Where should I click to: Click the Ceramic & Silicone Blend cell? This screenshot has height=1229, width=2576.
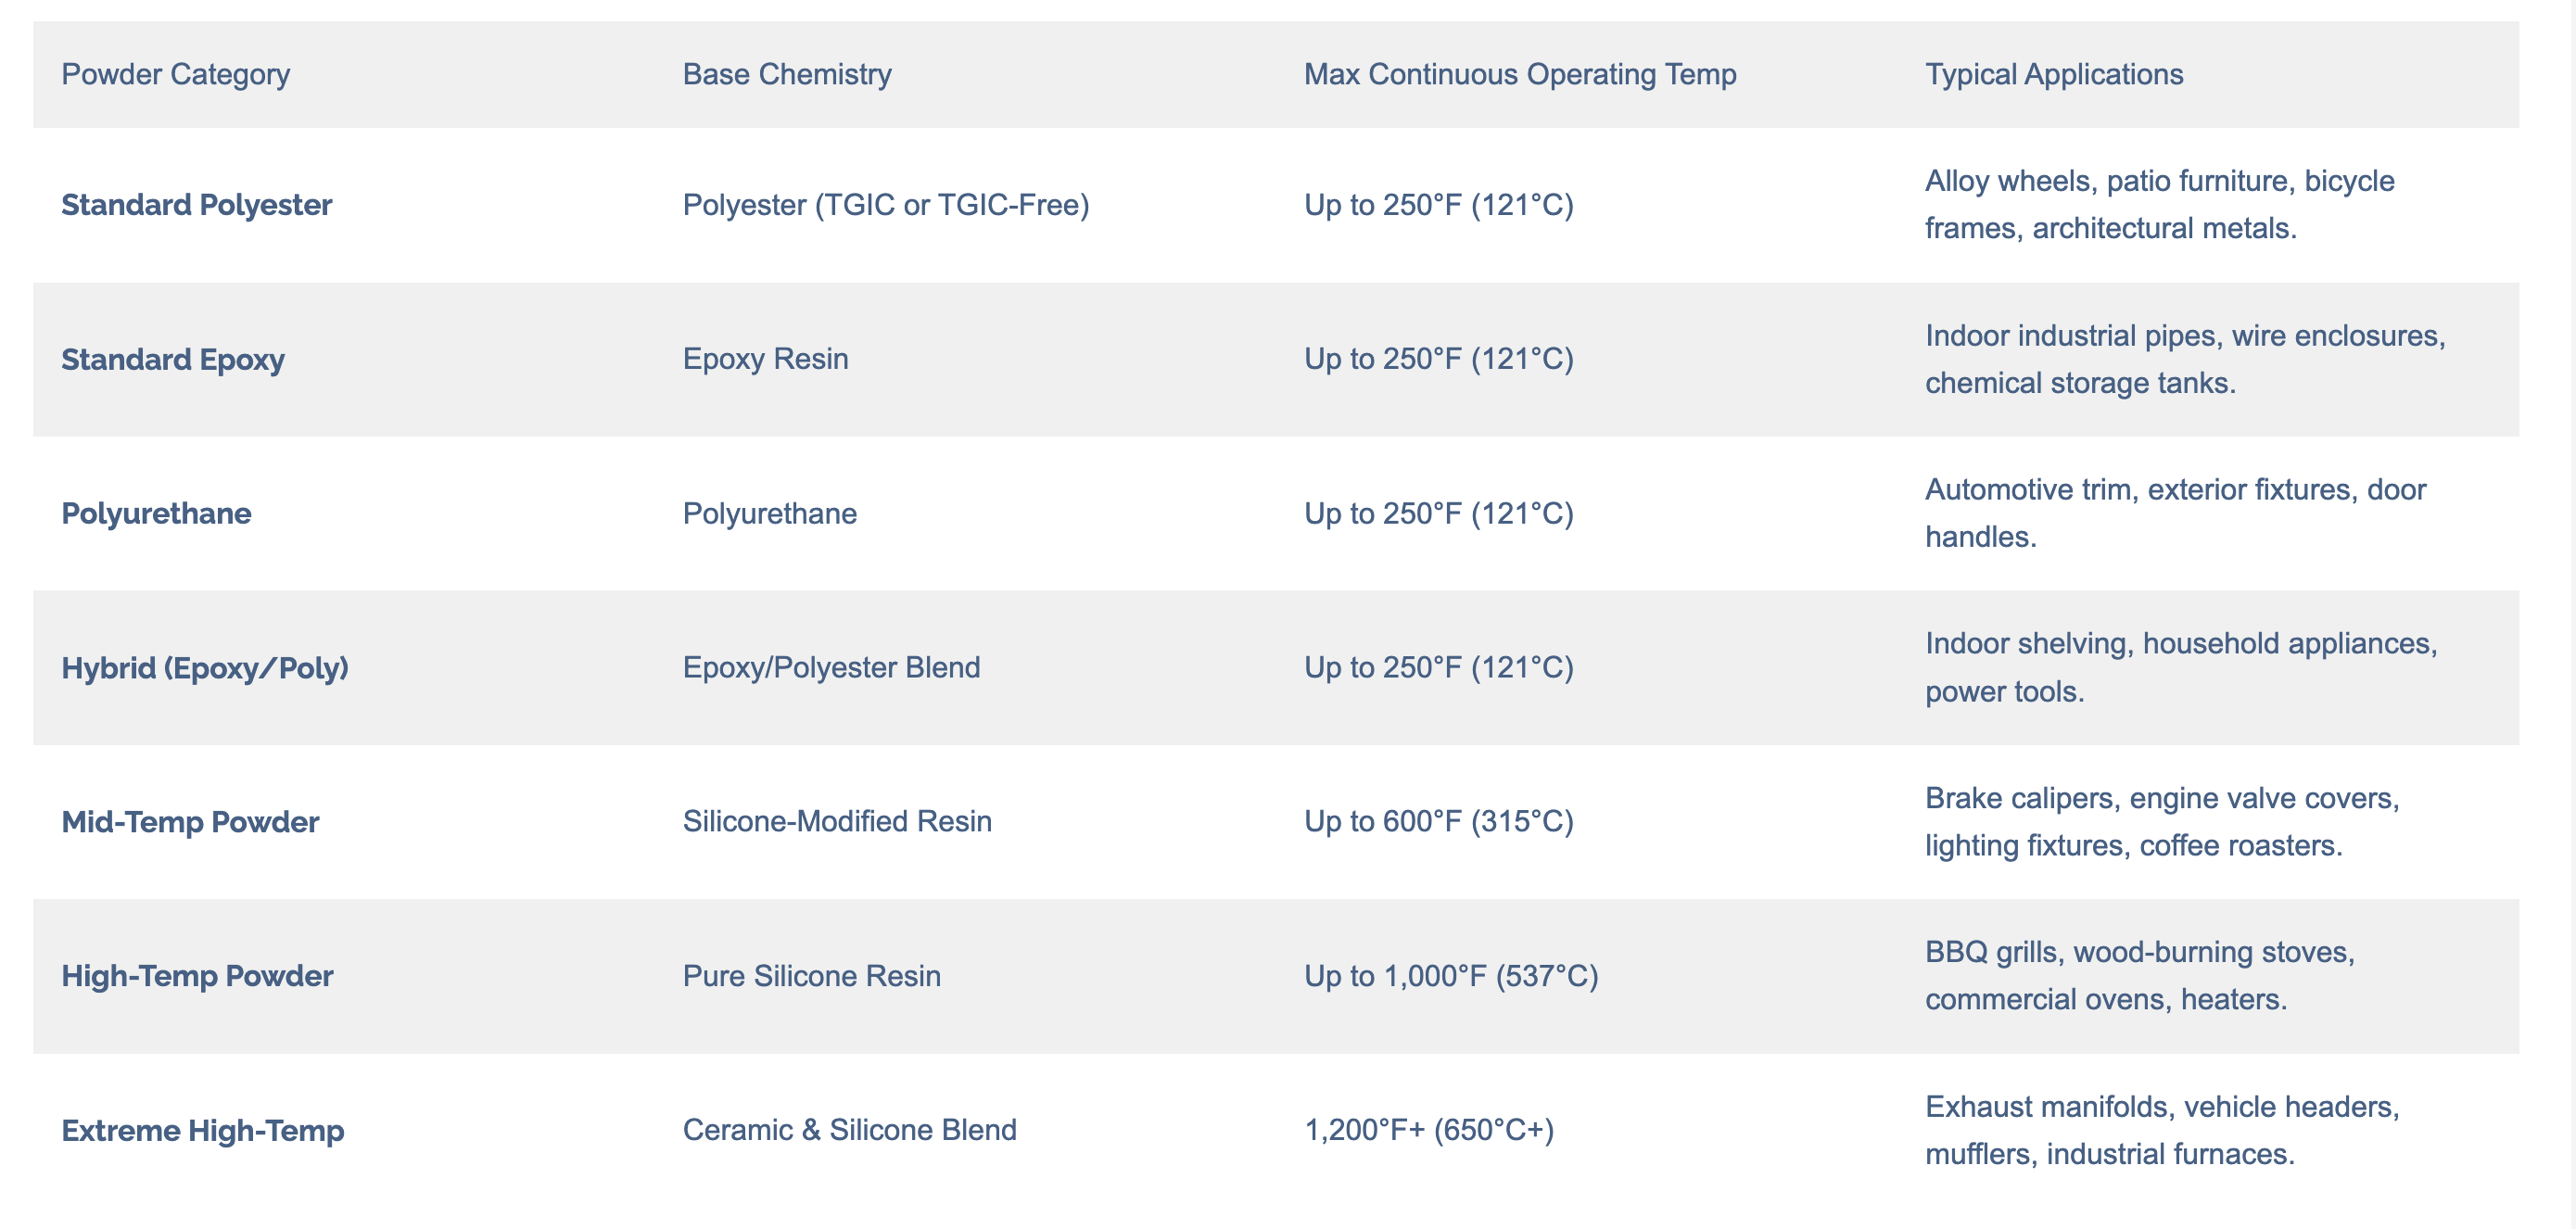pos(849,1130)
